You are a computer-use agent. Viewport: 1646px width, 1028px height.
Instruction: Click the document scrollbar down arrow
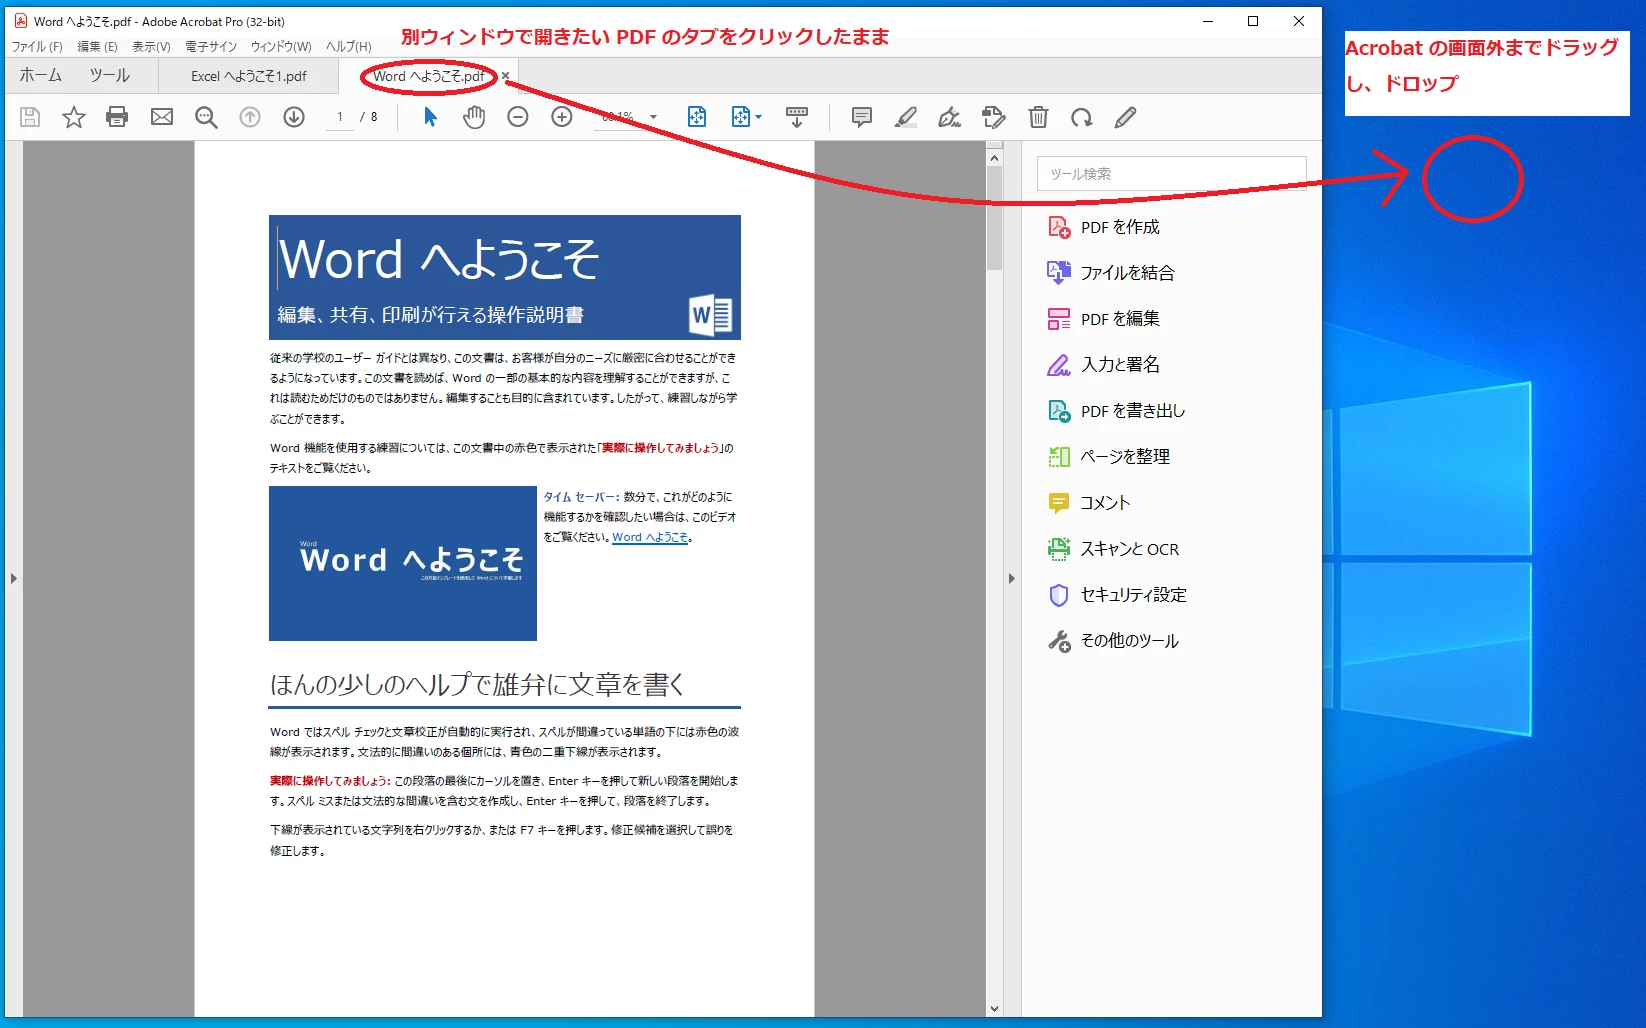point(994,1009)
